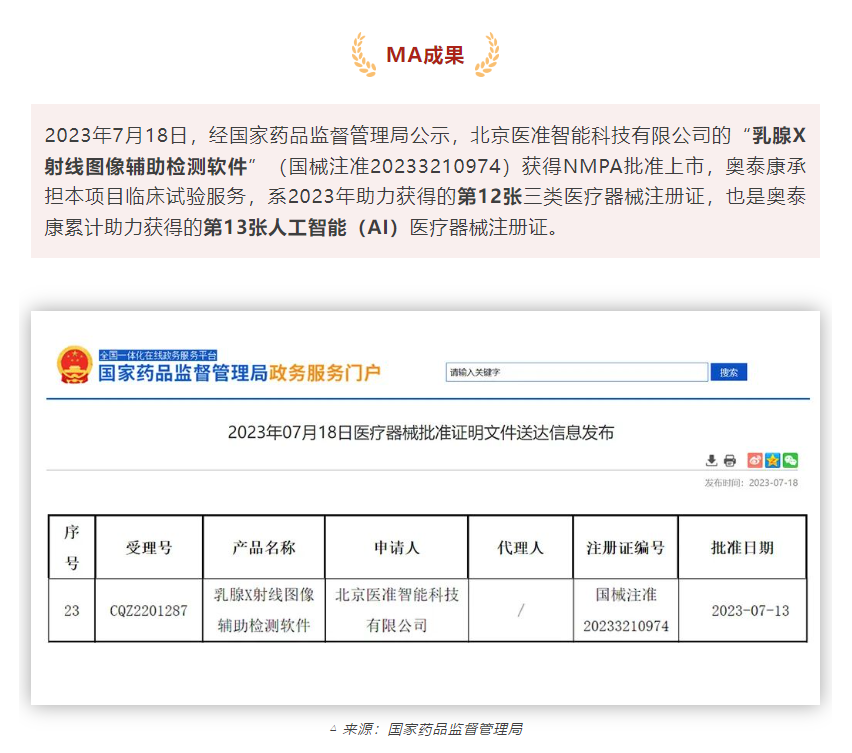Click the 受理号 CQZ2201287 cell
This screenshot has width=852, height=753.
point(148,610)
